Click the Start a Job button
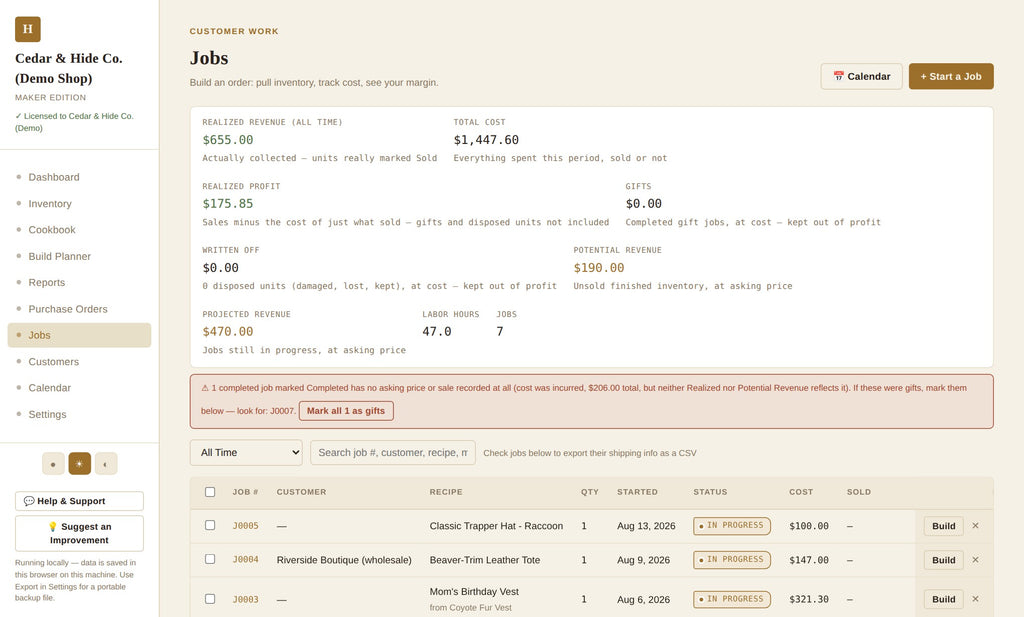 pos(951,76)
